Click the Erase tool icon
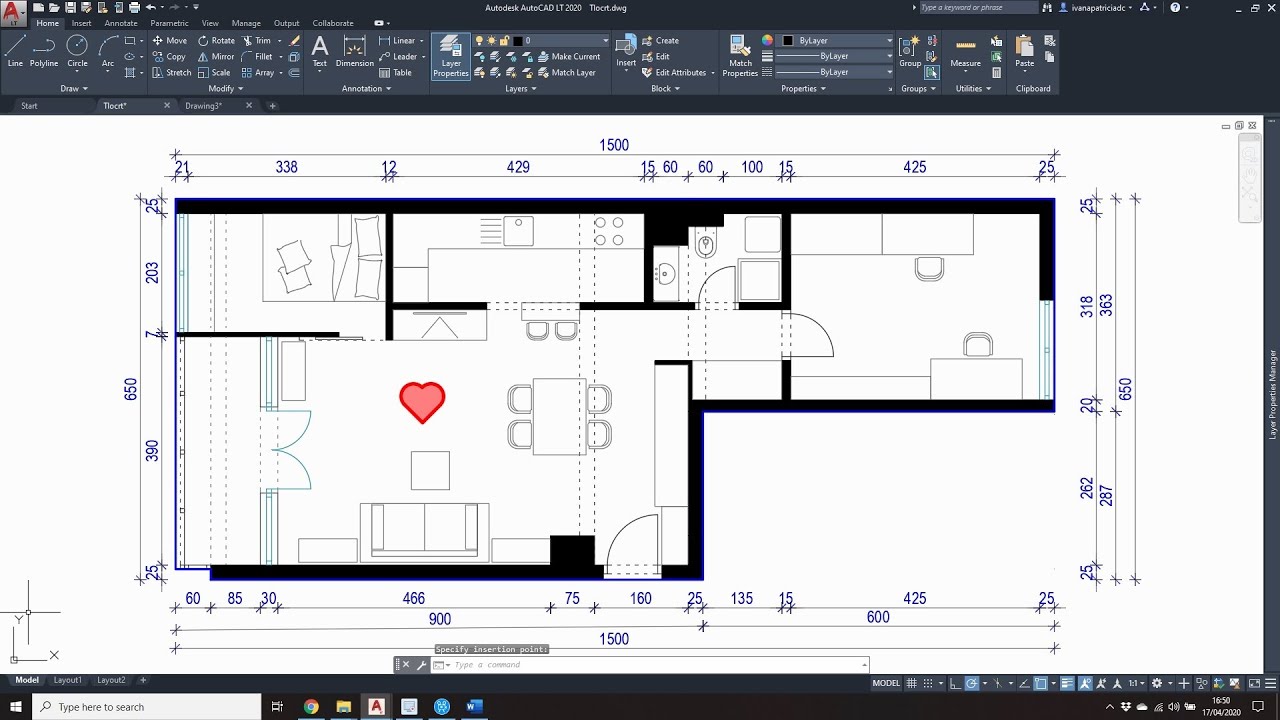The image size is (1280, 720). (294, 41)
